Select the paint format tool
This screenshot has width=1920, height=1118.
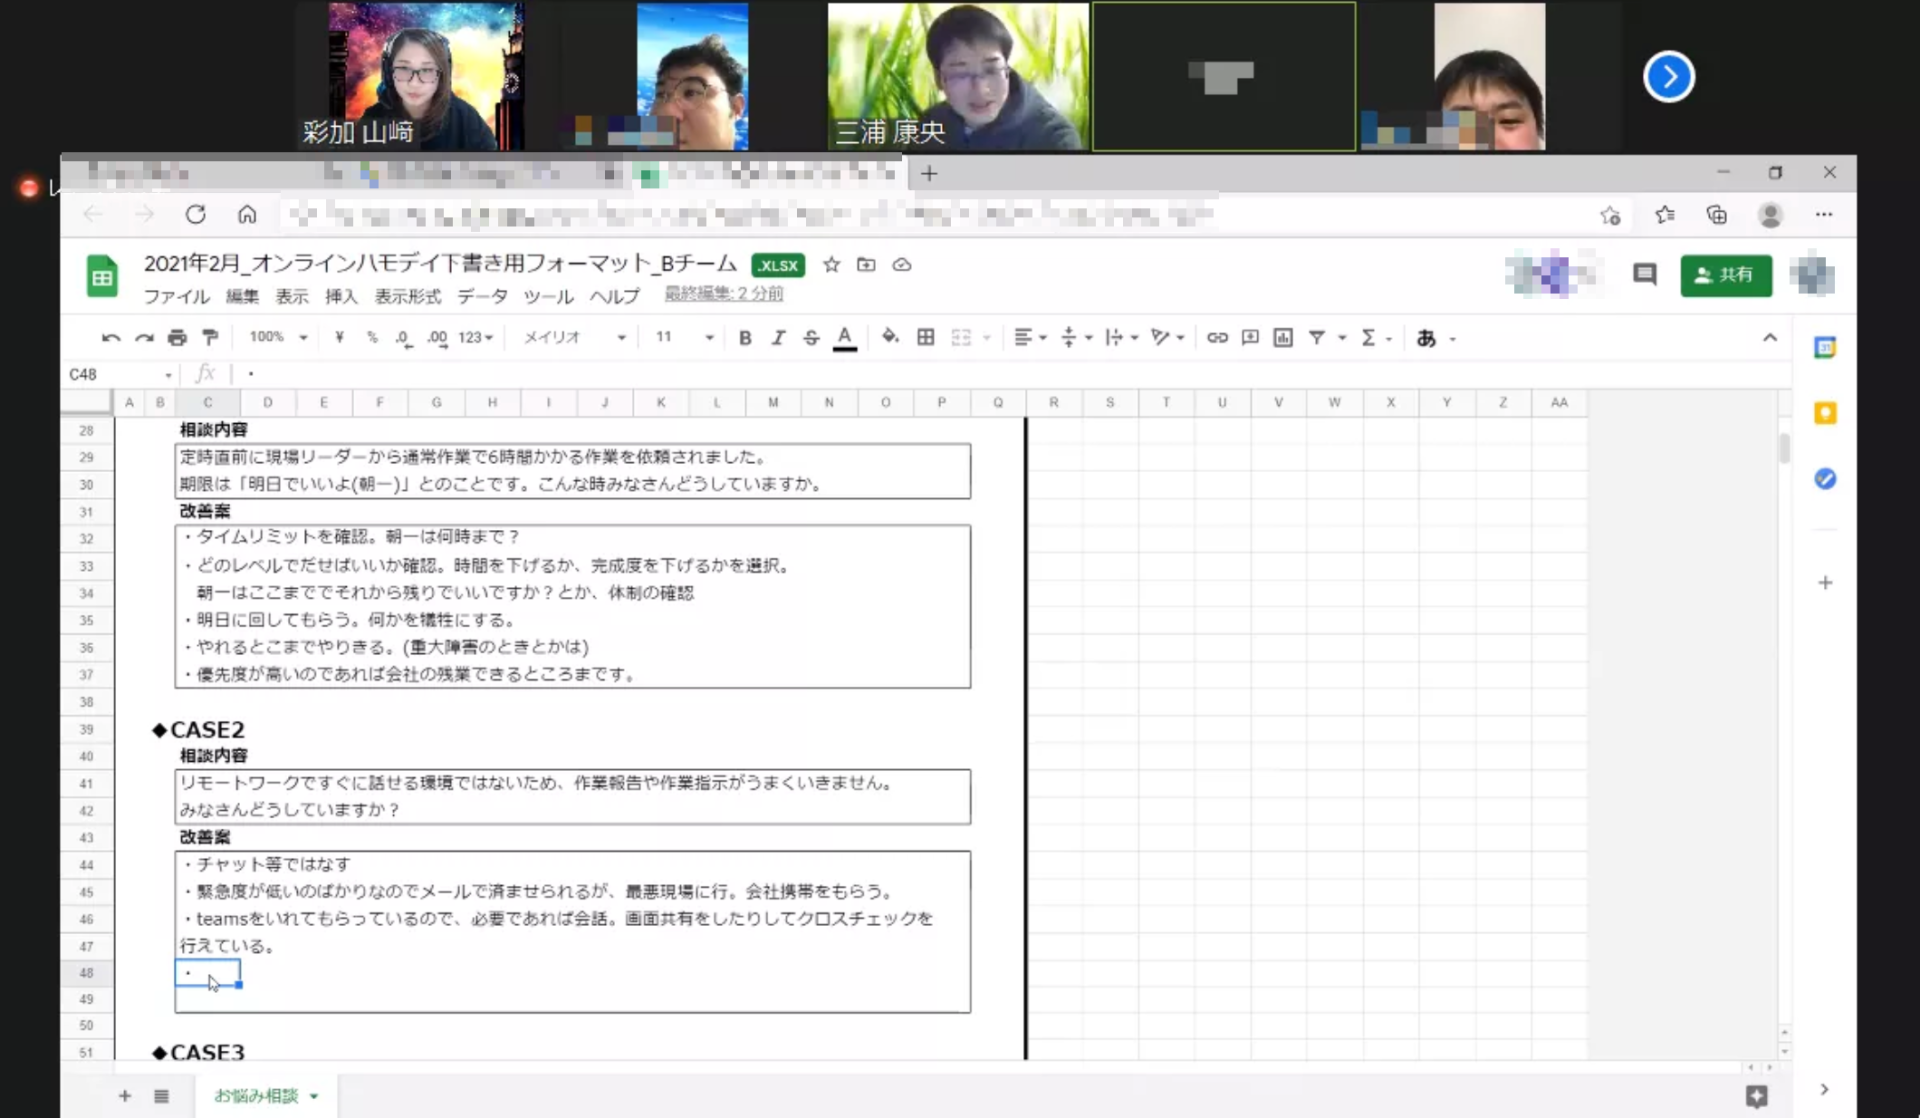(210, 338)
